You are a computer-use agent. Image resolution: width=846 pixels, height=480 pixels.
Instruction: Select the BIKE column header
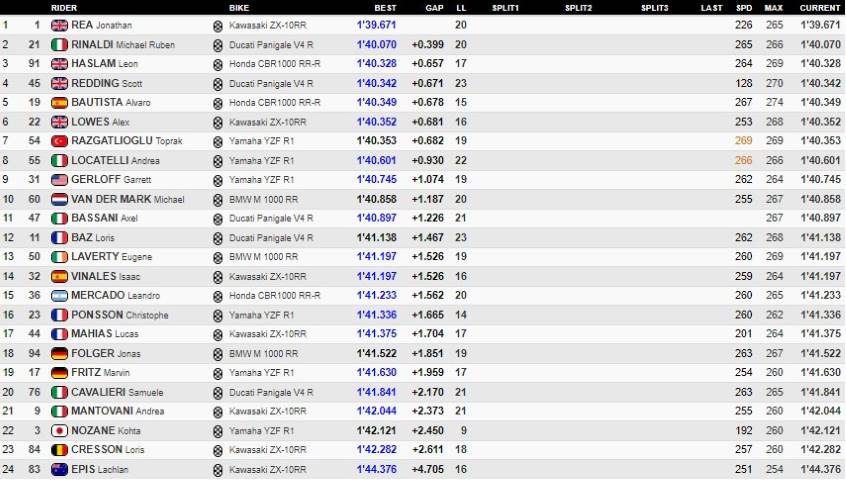pos(239,8)
